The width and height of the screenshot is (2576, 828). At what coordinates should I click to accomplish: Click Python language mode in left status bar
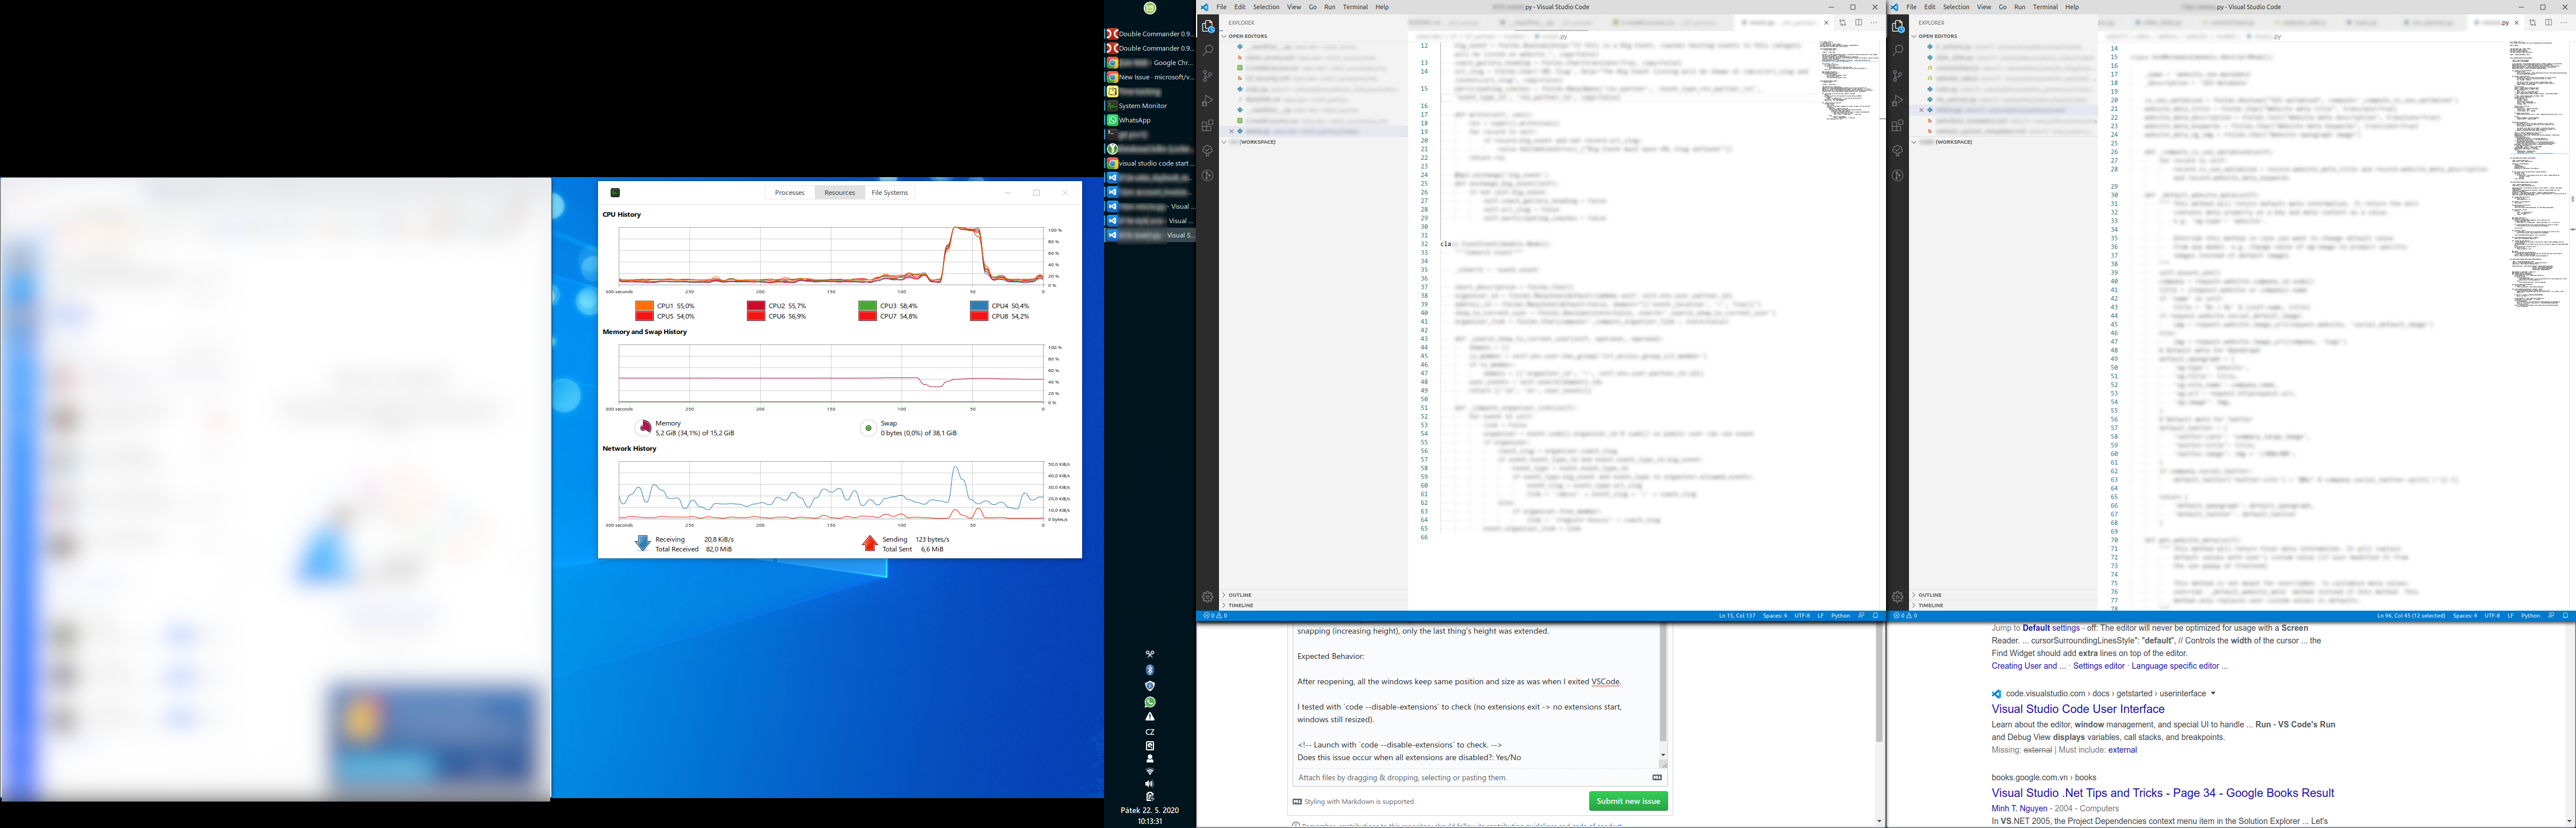1840,616
